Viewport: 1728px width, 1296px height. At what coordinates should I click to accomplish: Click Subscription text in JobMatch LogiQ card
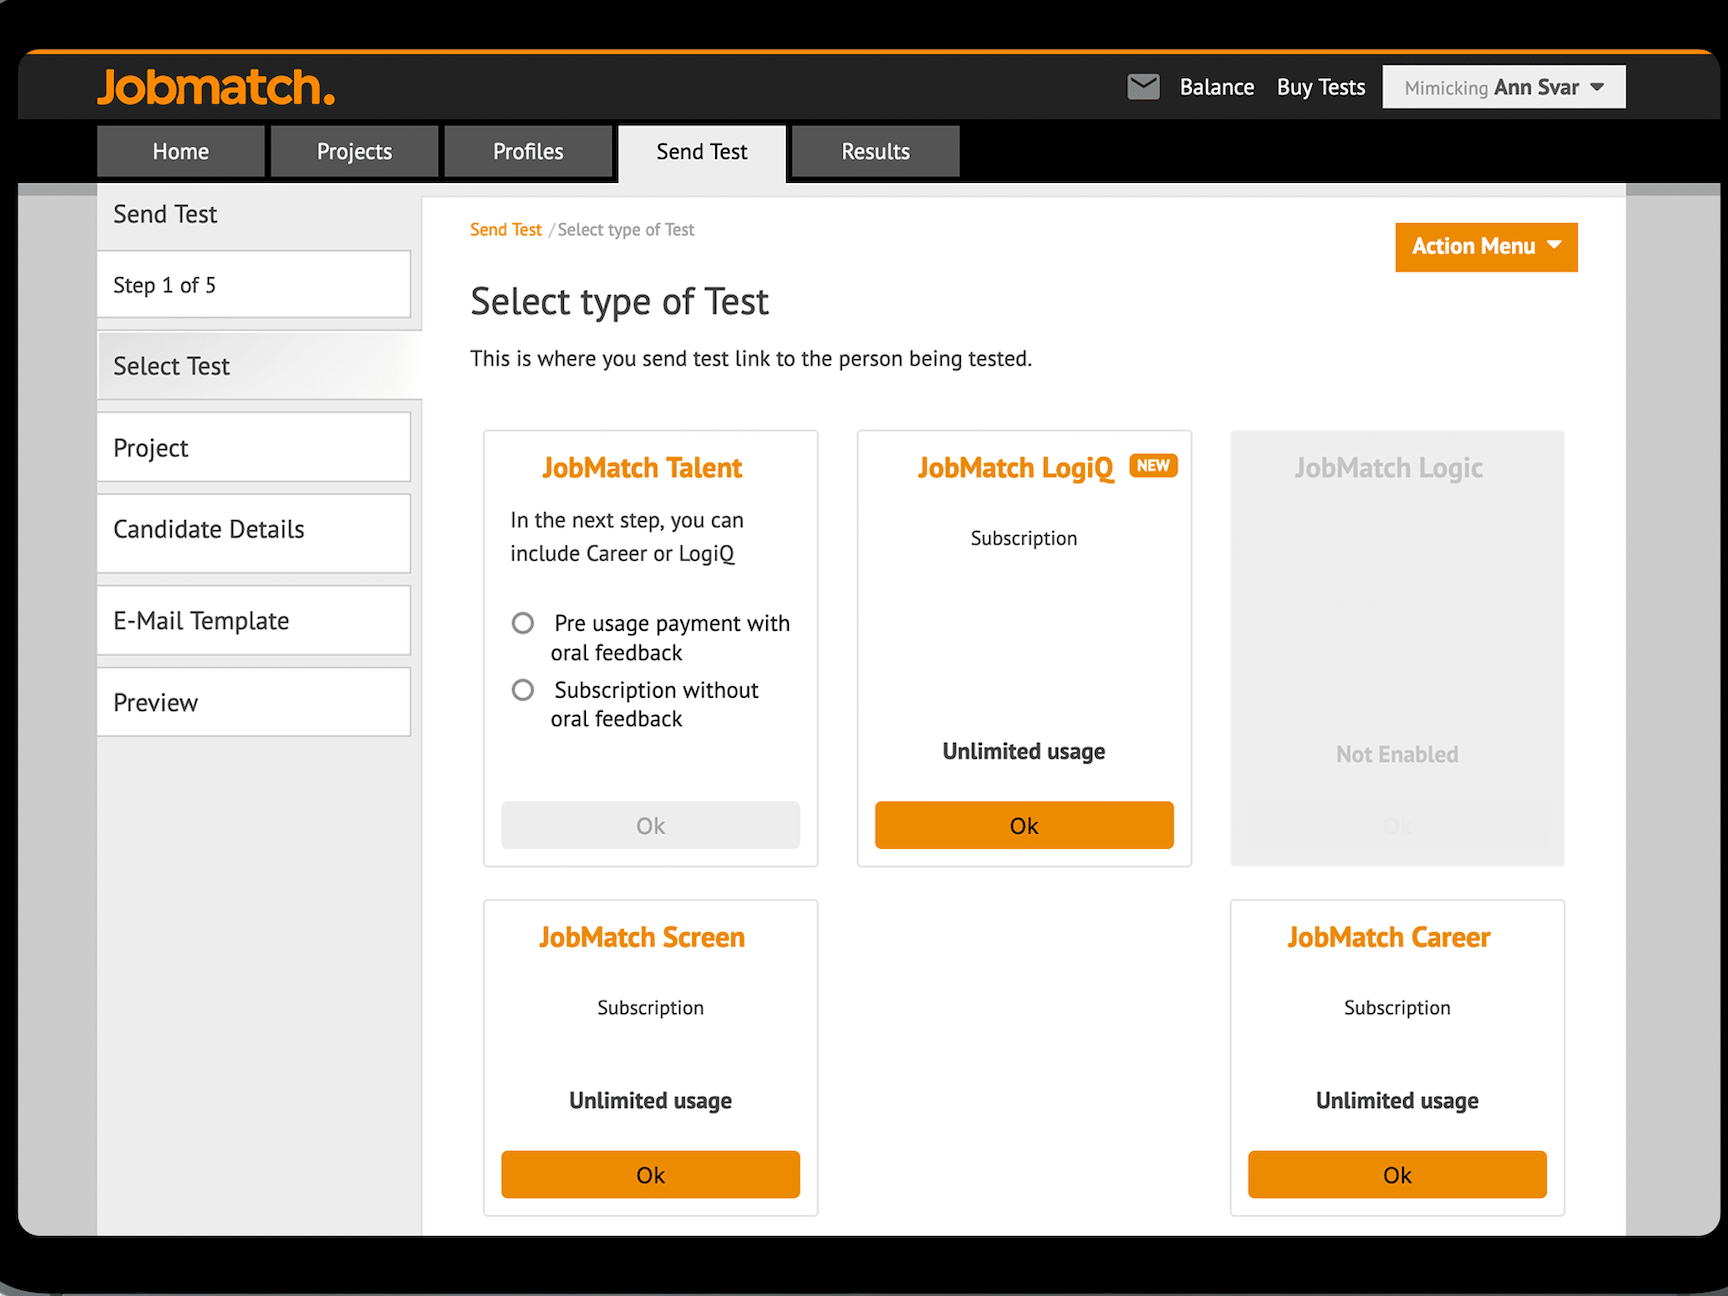[1024, 538]
